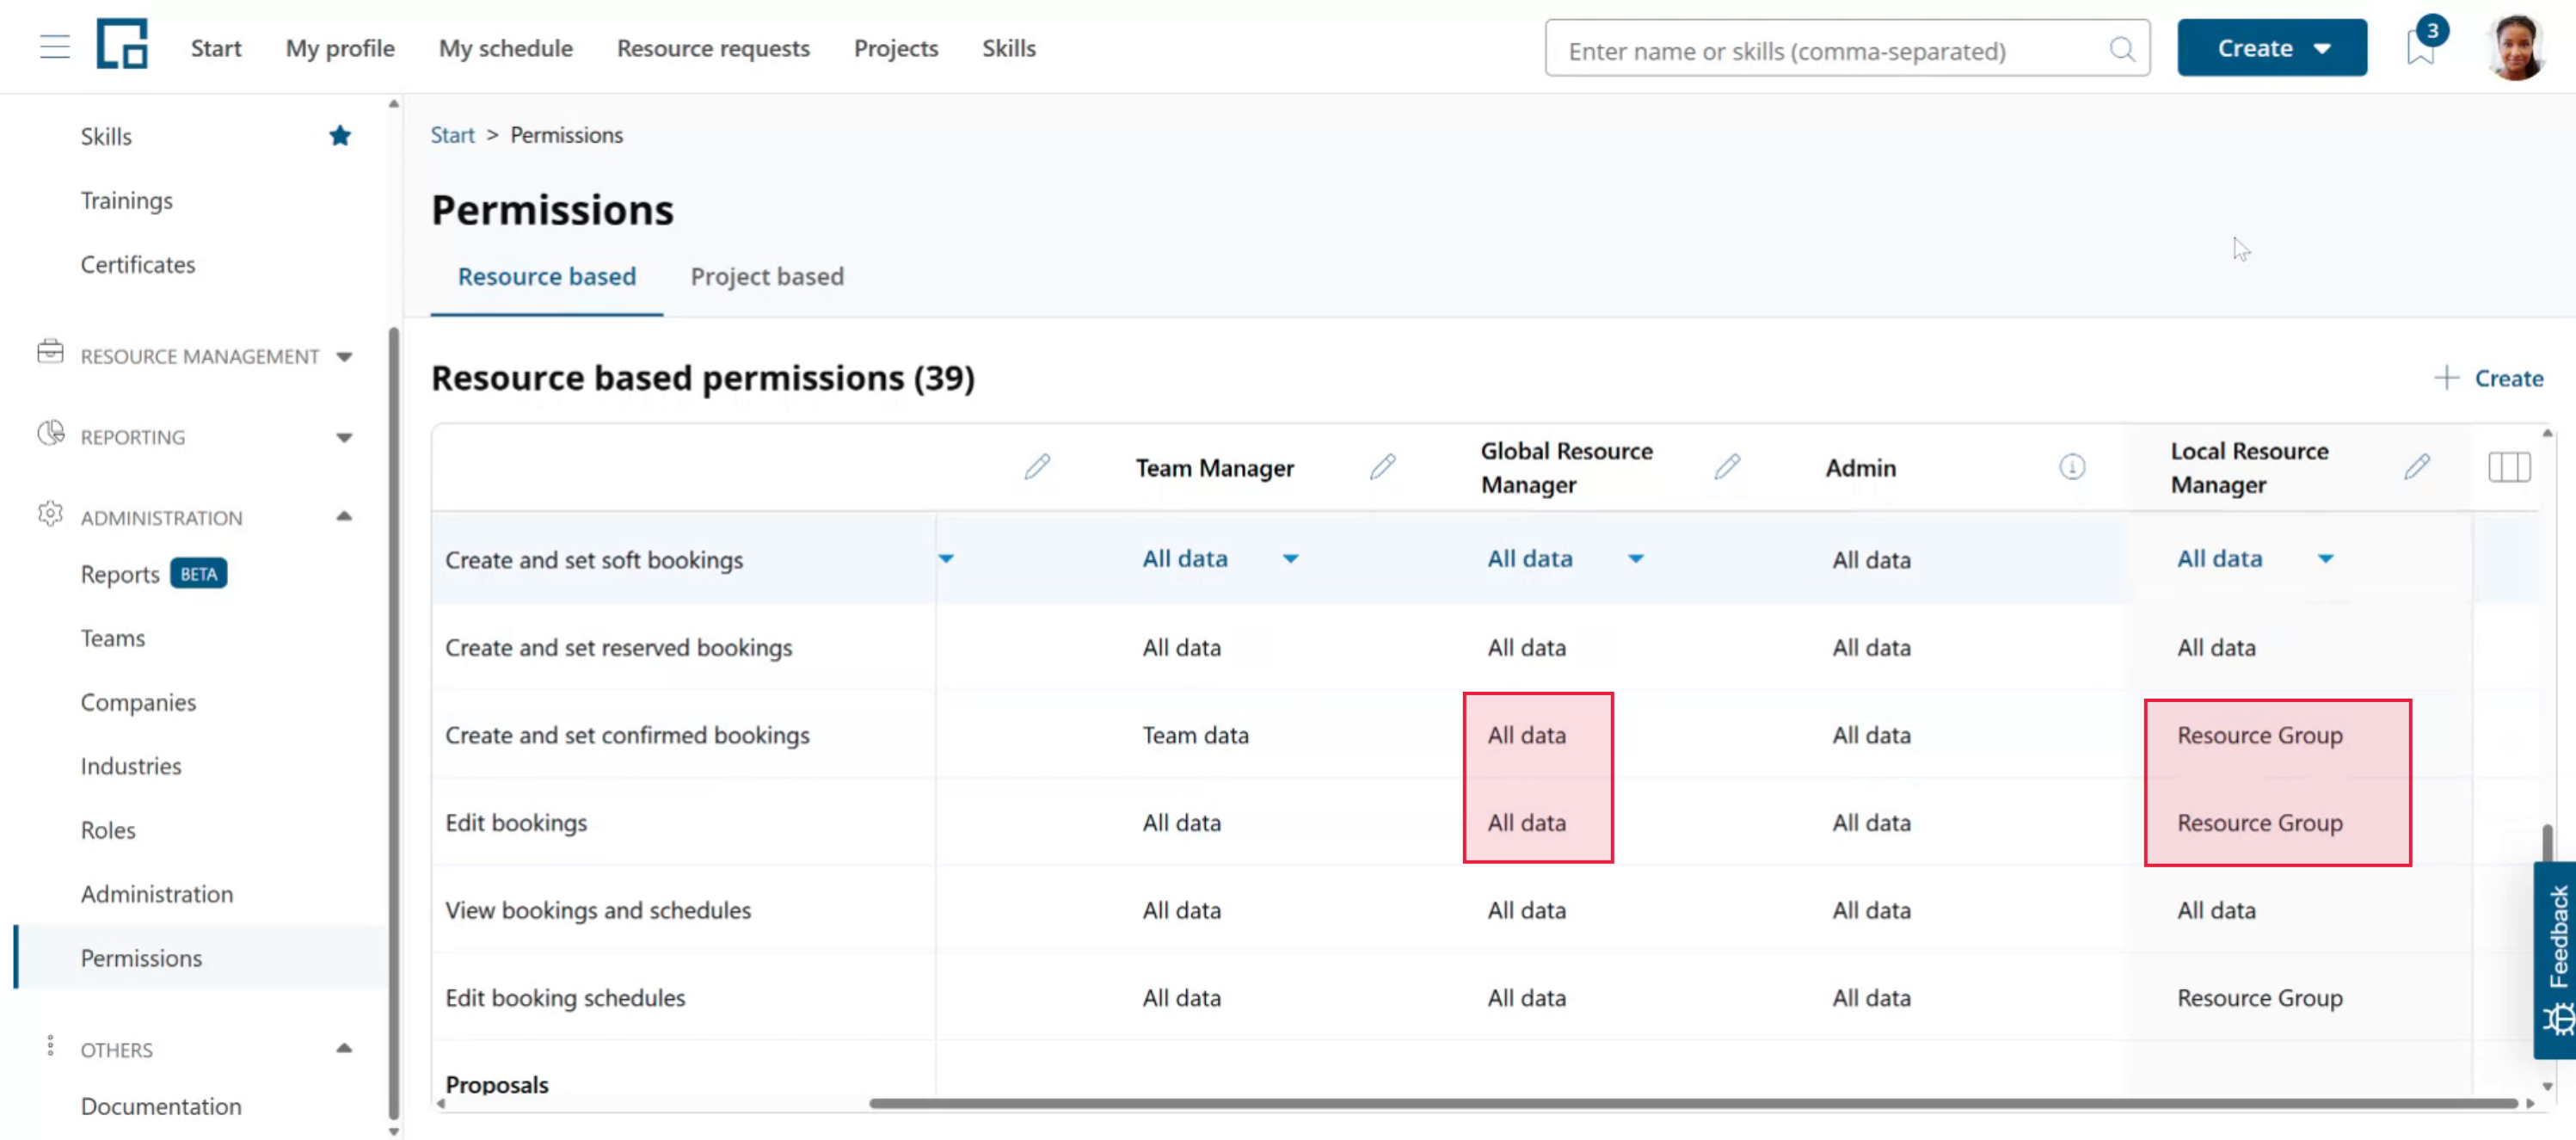Click the pencil icon beside Team Manager
The width and height of the screenshot is (2576, 1140).
[x=1382, y=467]
